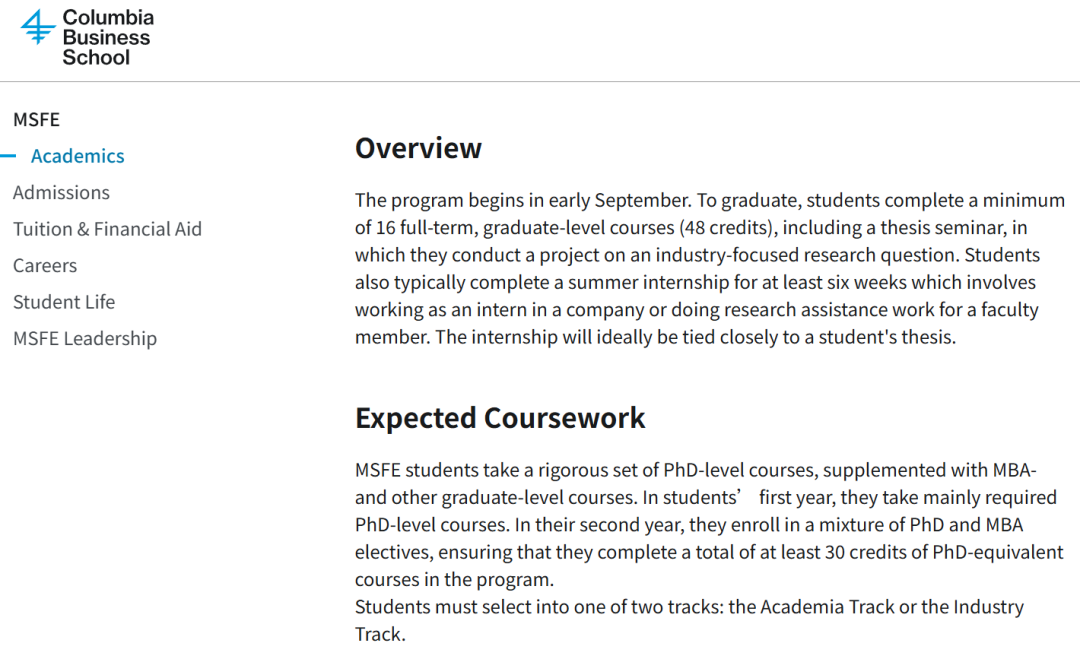Click the blue dash marker beside Academics

pos(8,156)
